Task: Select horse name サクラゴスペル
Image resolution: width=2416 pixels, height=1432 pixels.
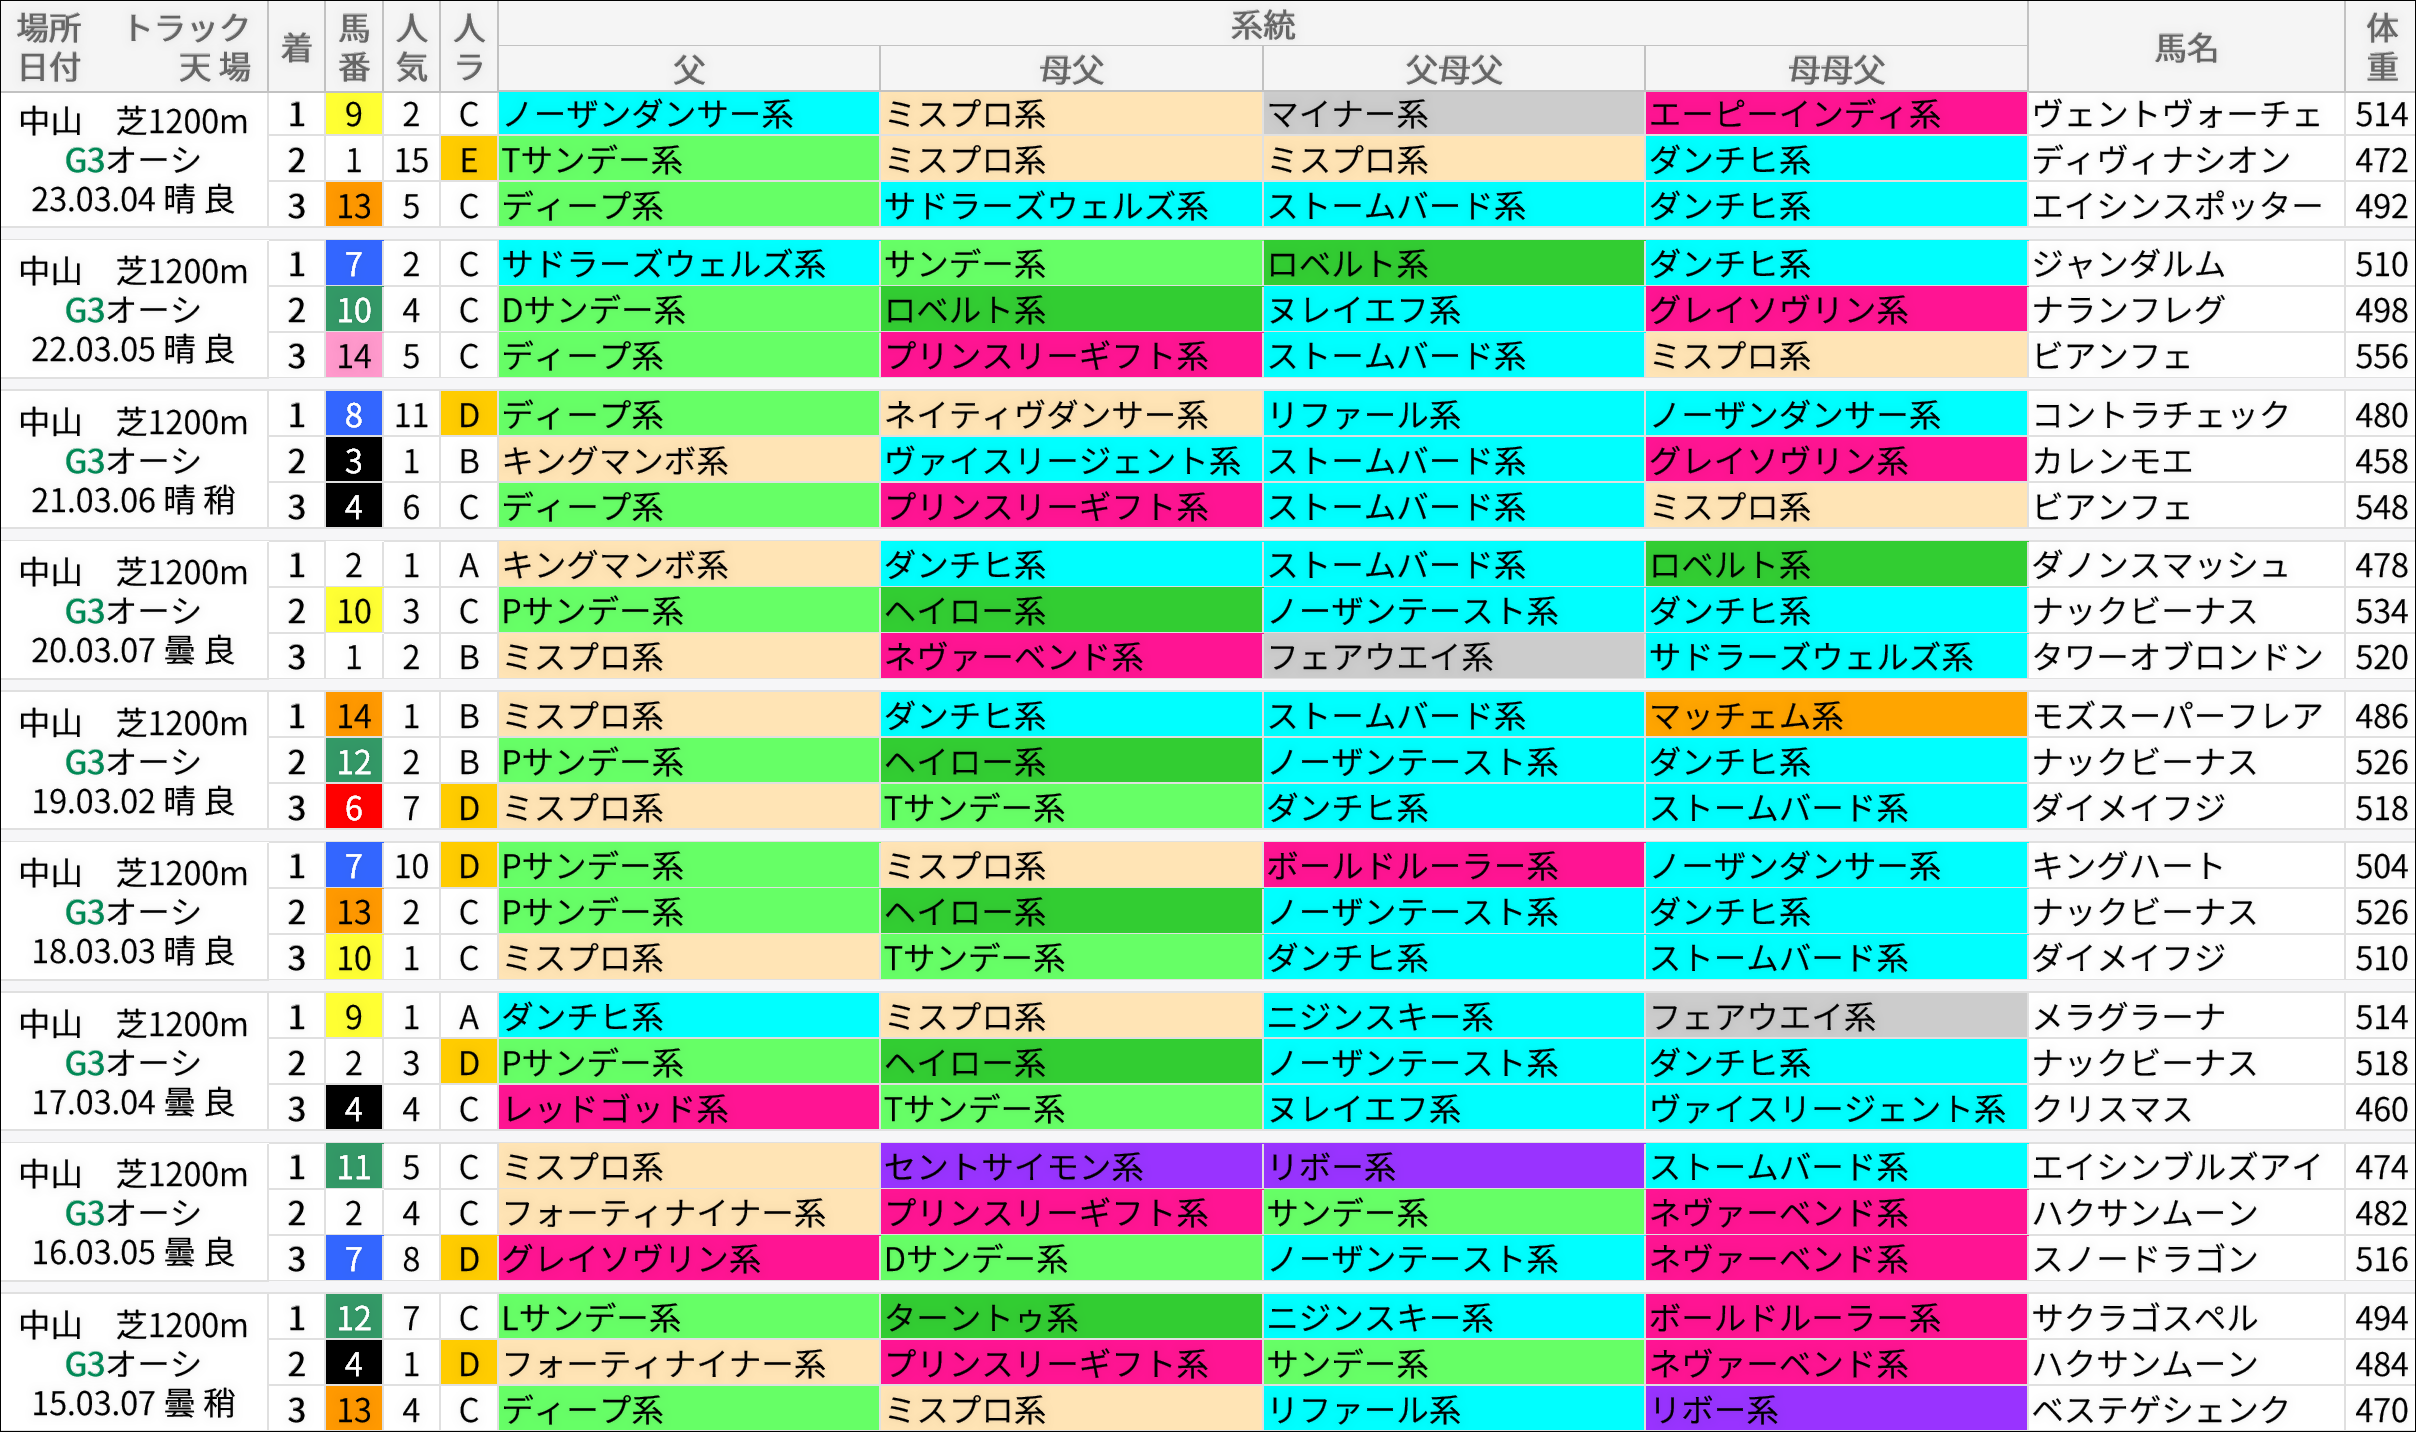Action: (2144, 1319)
